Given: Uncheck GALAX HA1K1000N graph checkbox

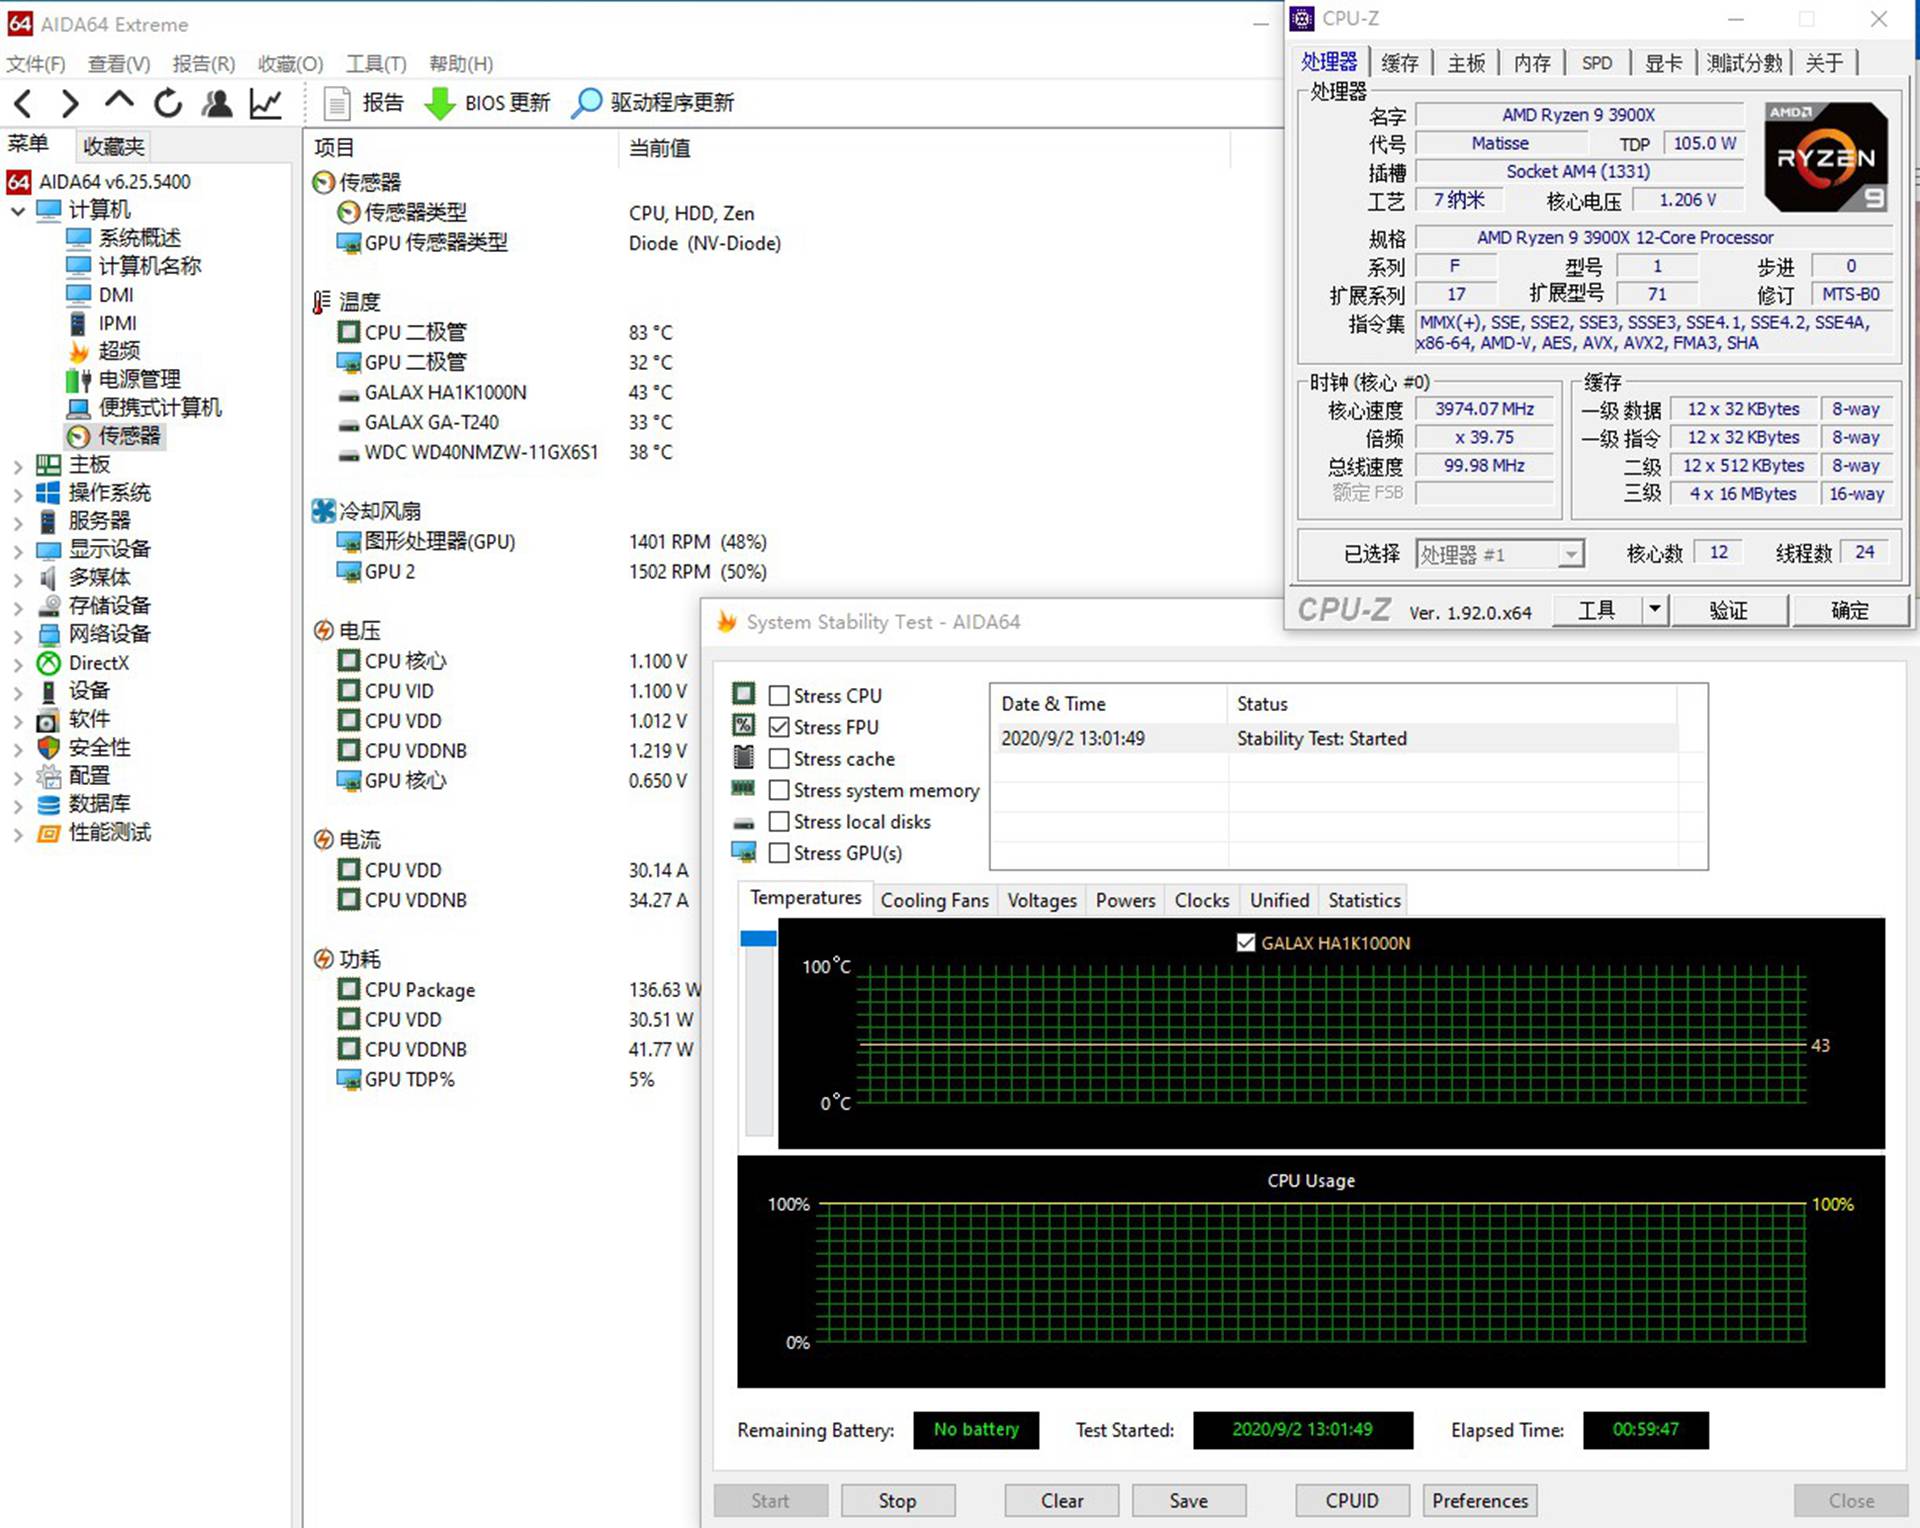Looking at the screenshot, I should 1246,942.
